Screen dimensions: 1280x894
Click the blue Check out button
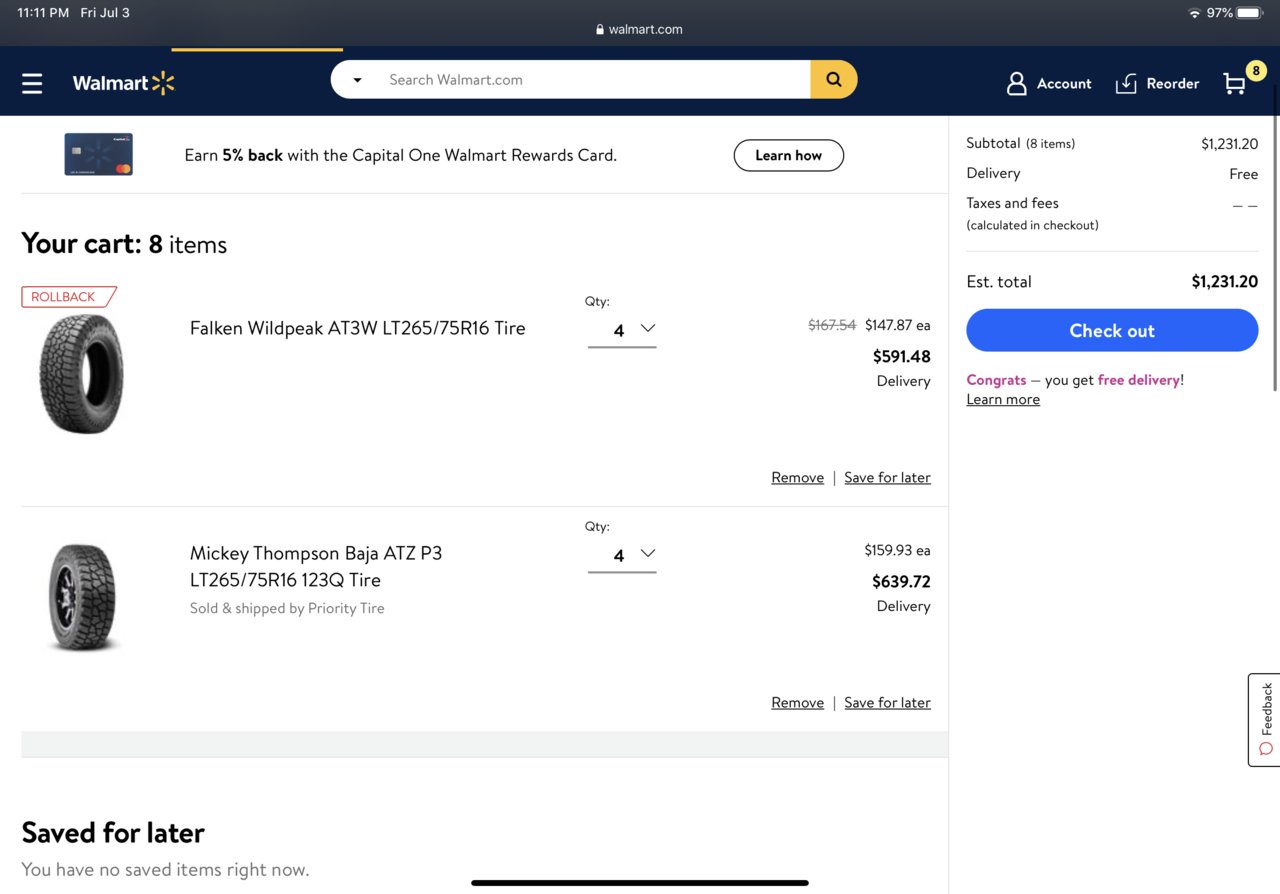pyautogui.click(x=1112, y=330)
